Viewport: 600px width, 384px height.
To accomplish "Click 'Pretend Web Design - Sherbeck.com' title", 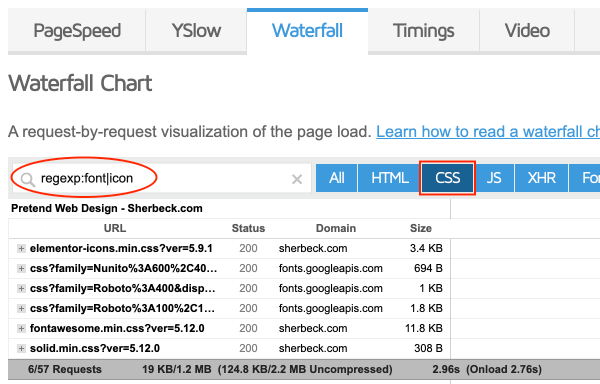I will [107, 208].
